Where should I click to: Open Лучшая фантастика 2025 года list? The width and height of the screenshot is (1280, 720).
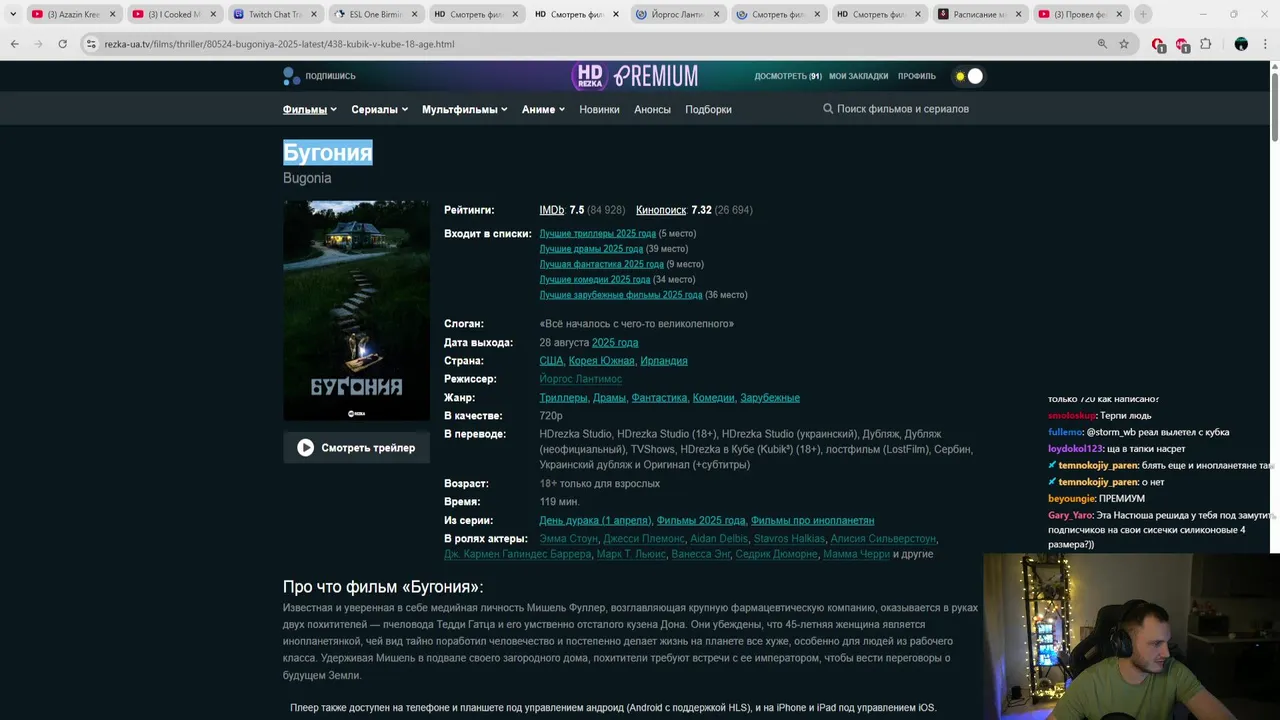[x=601, y=264]
